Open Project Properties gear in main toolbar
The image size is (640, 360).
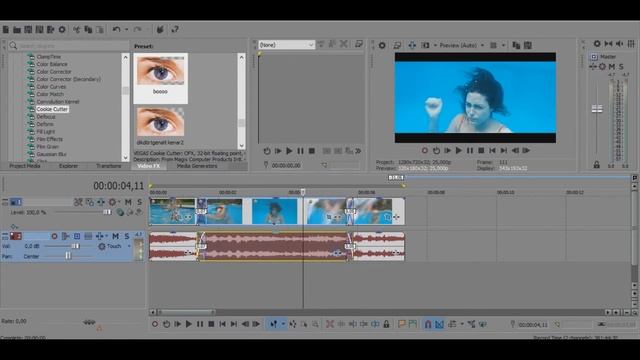pos(62,29)
